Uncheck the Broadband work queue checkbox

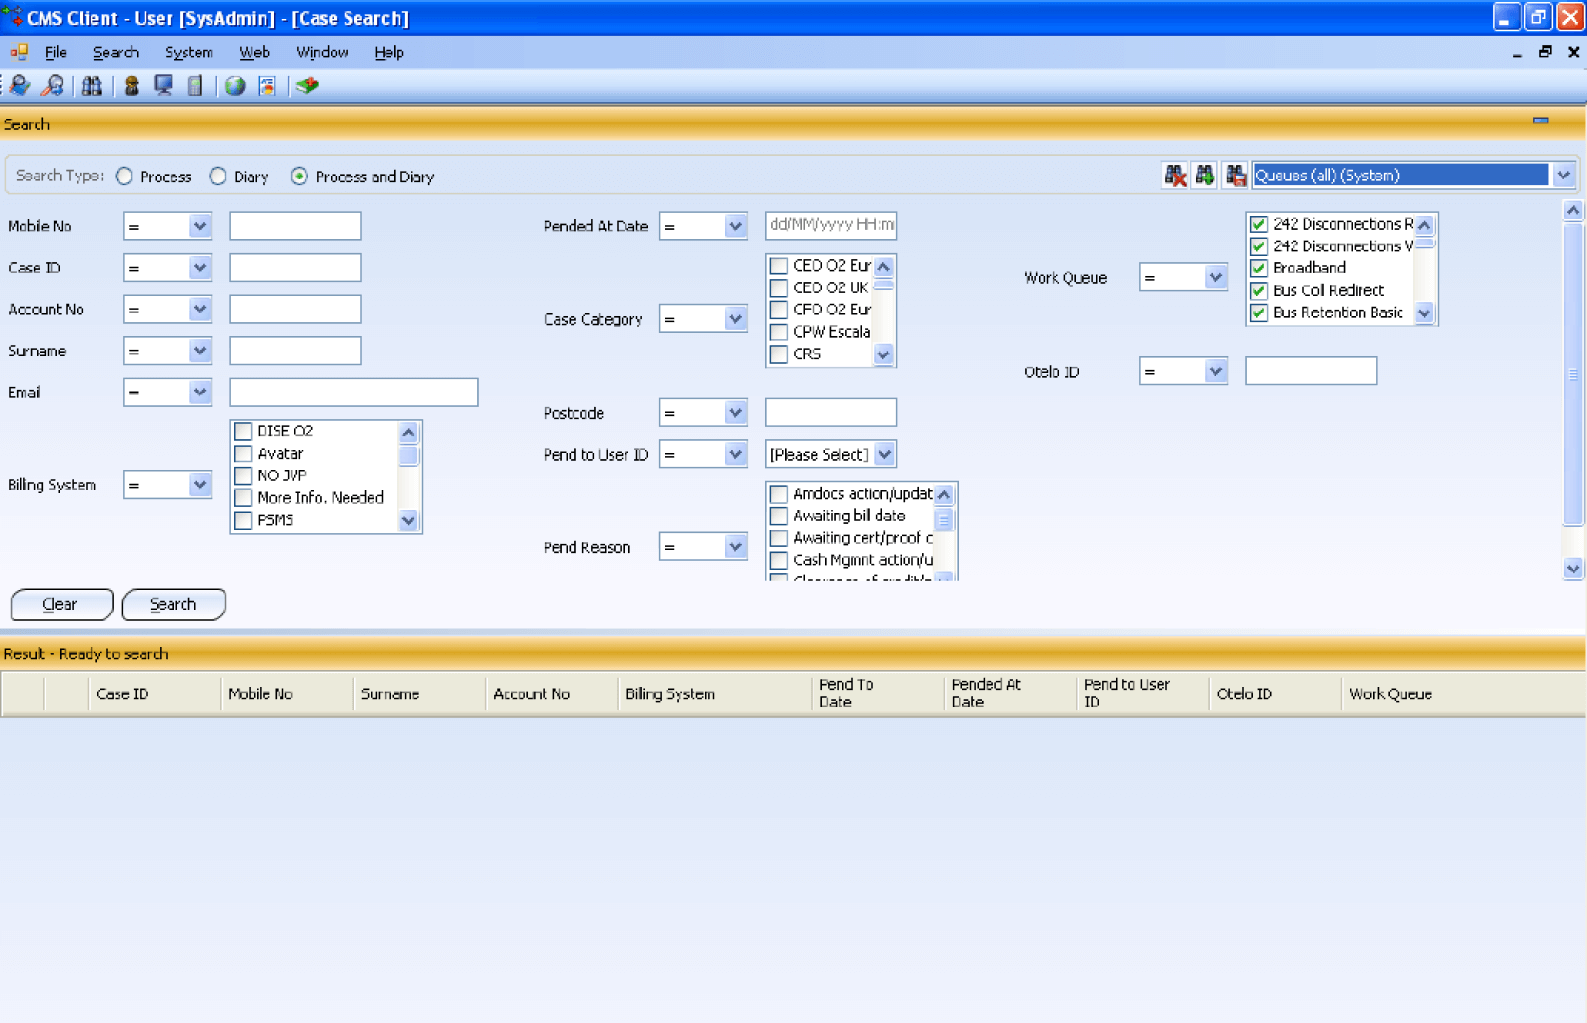1259,268
